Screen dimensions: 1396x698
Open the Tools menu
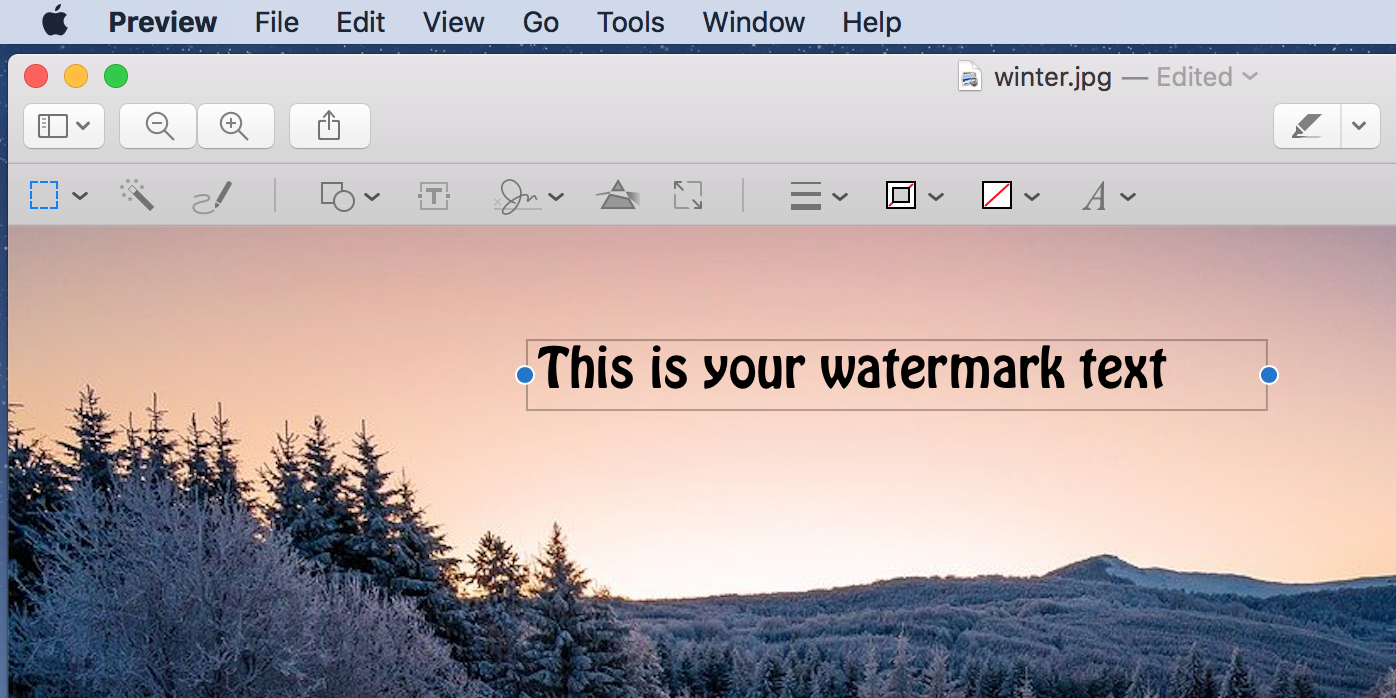[630, 22]
